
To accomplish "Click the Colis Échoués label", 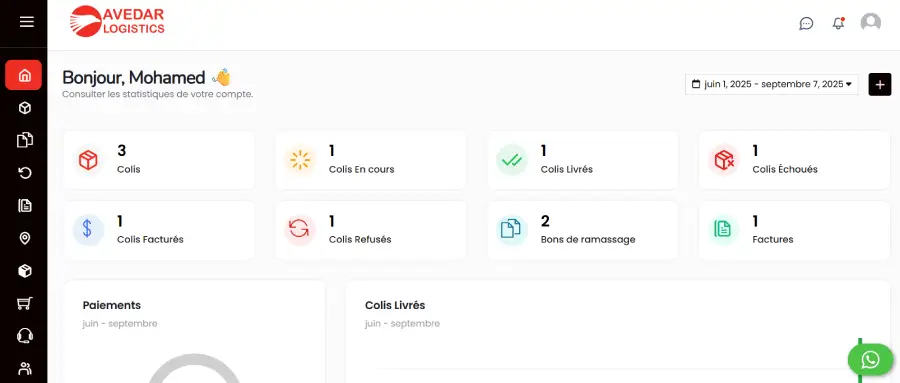I will pos(785,169).
